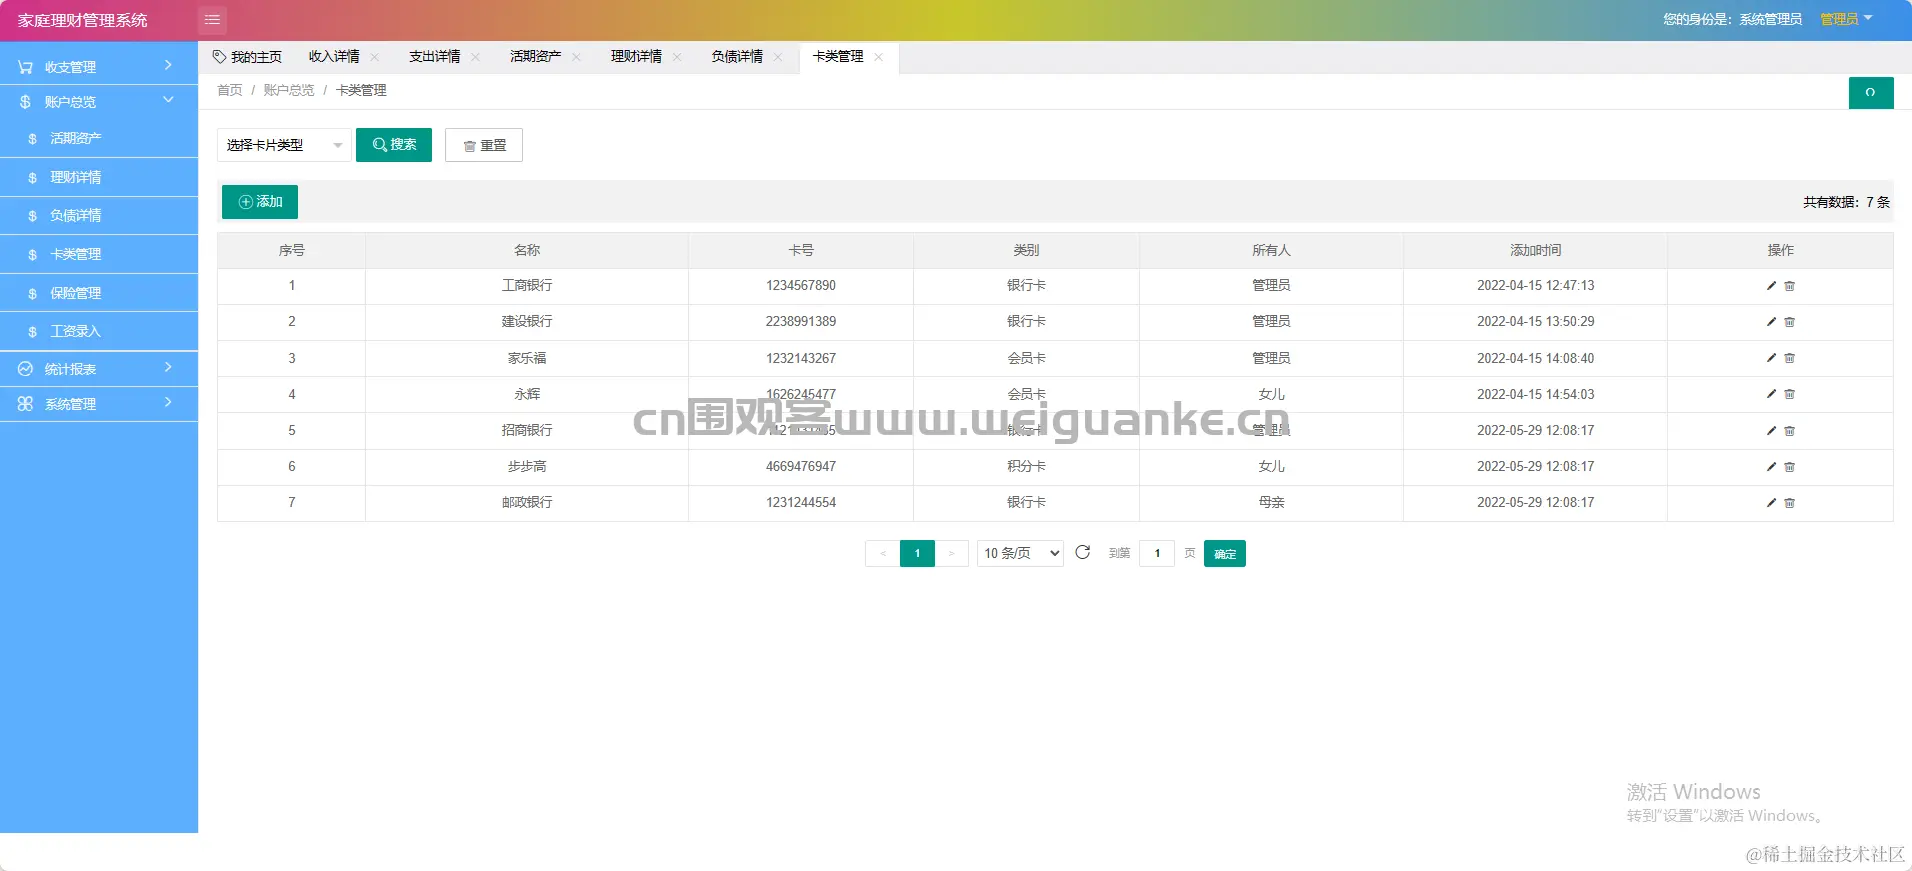Click the 添加时间 column header
1912x871 pixels.
click(x=1535, y=251)
